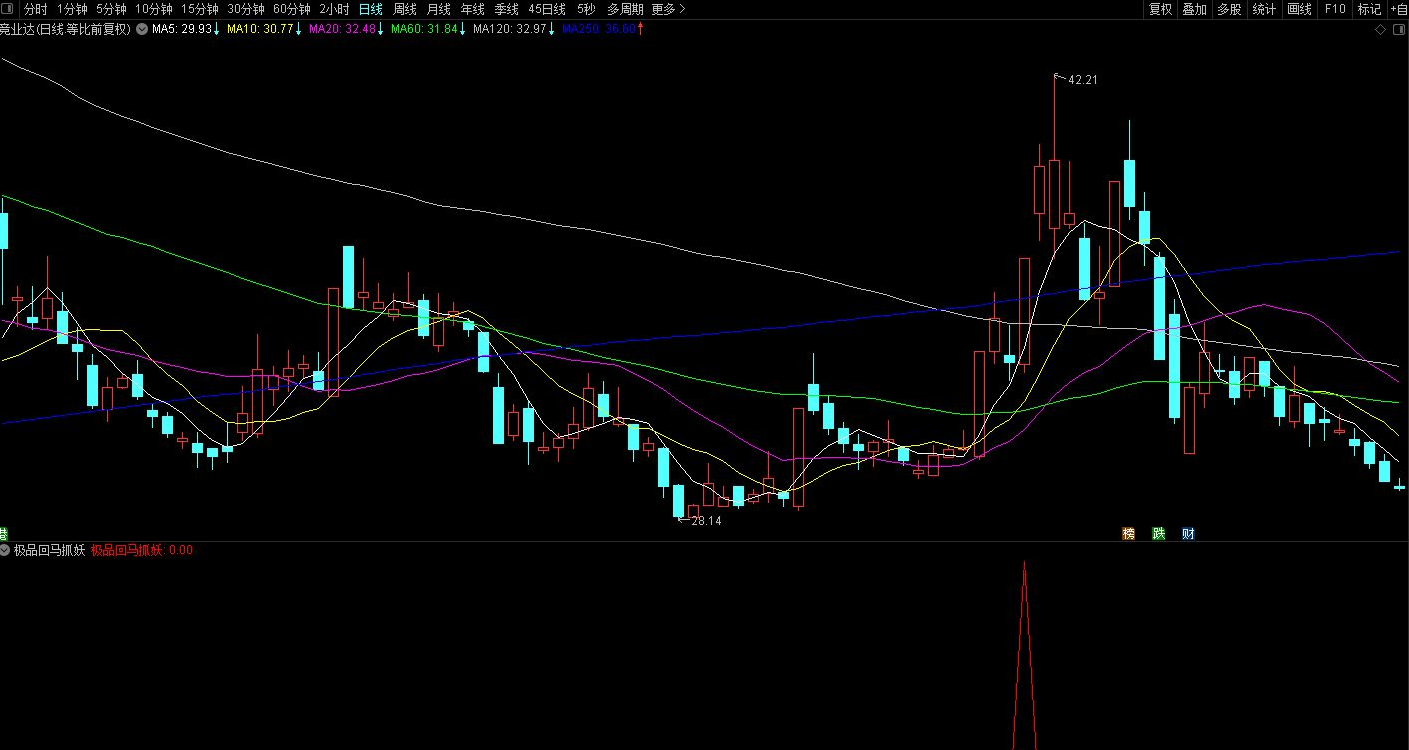Click the 跌 event marker icon
This screenshot has width=1409, height=750.
tap(1158, 534)
